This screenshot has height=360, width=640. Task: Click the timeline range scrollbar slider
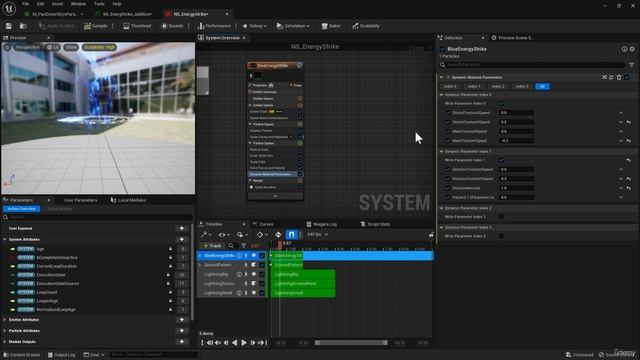pos(351,343)
